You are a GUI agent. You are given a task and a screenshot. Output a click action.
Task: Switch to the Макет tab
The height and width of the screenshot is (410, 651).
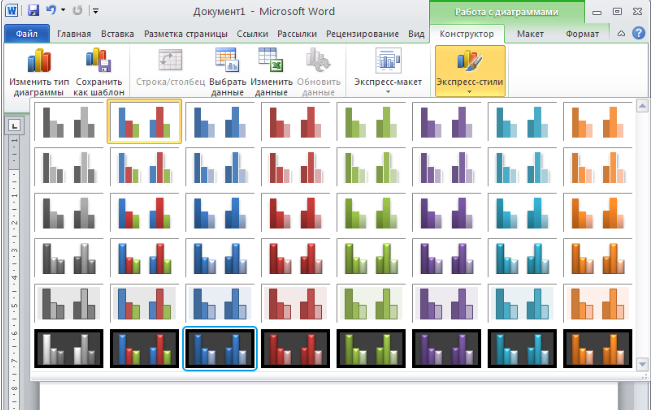pos(529,33)
